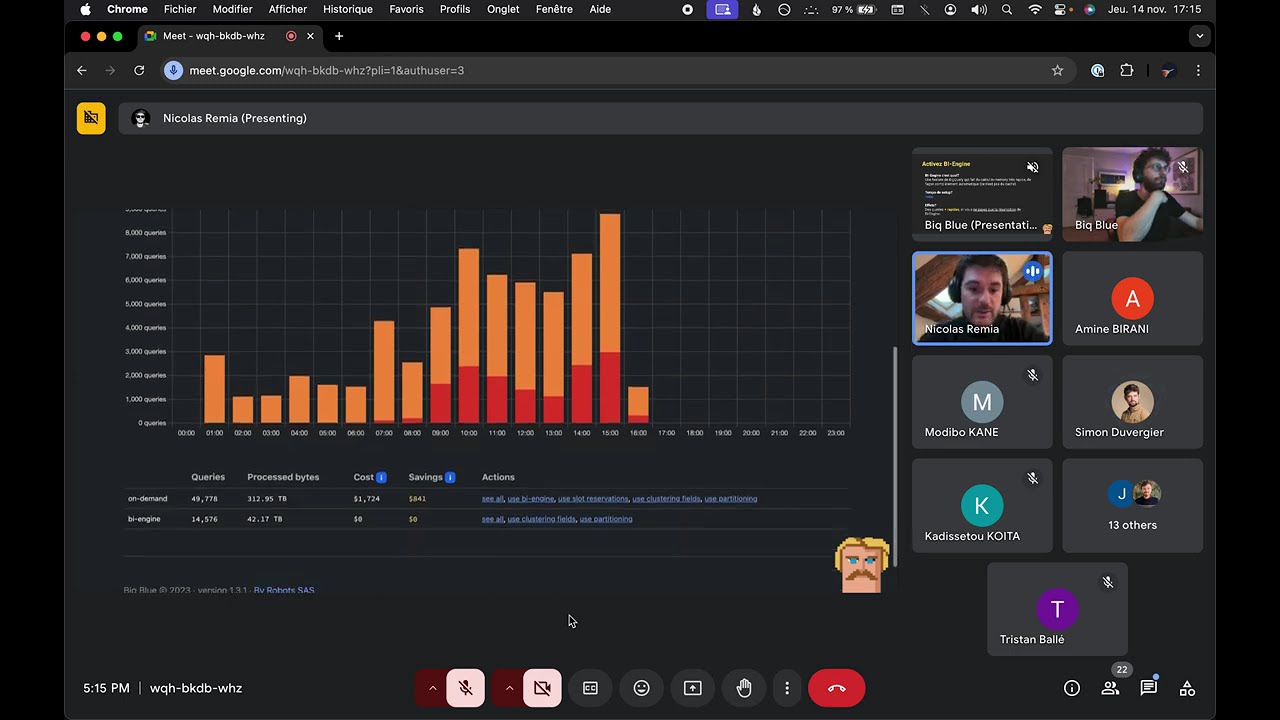Click the 312.95 TB processed bytes value

[267, 498]
